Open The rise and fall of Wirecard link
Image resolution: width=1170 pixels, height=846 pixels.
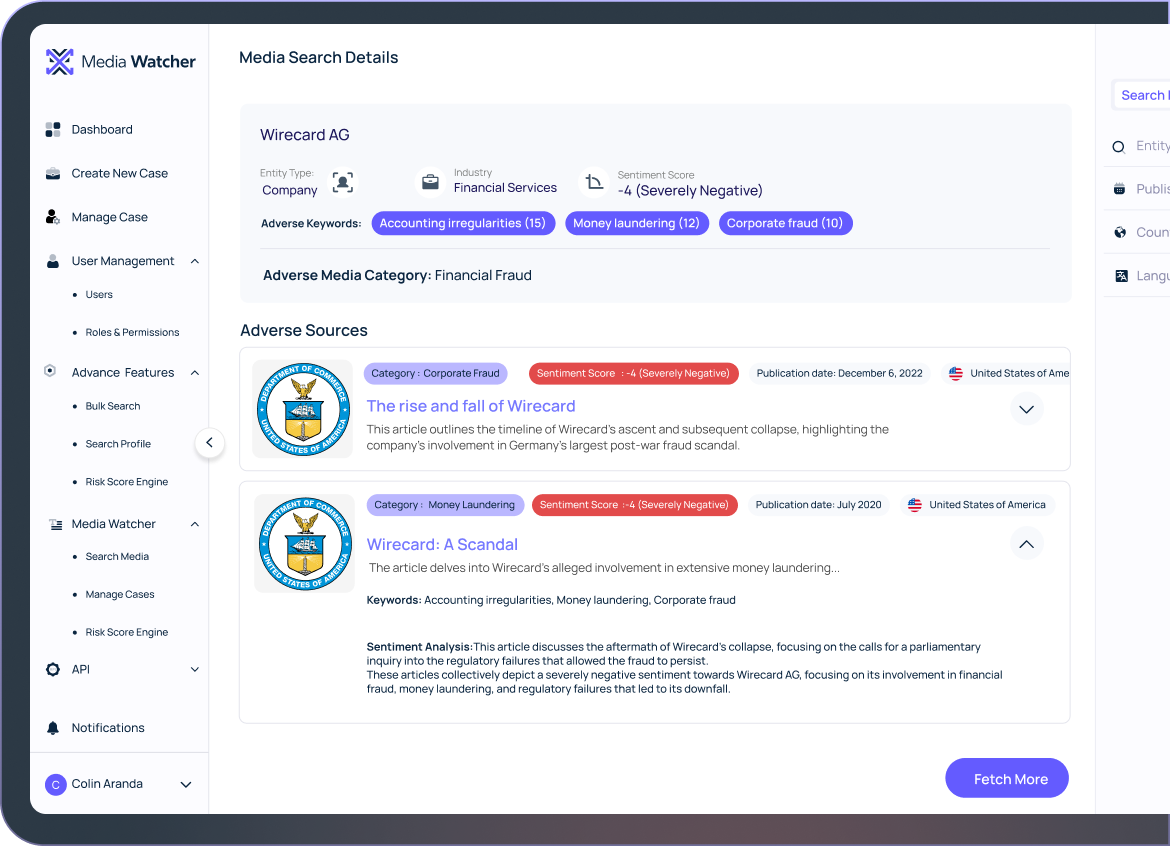click(471, 407)
